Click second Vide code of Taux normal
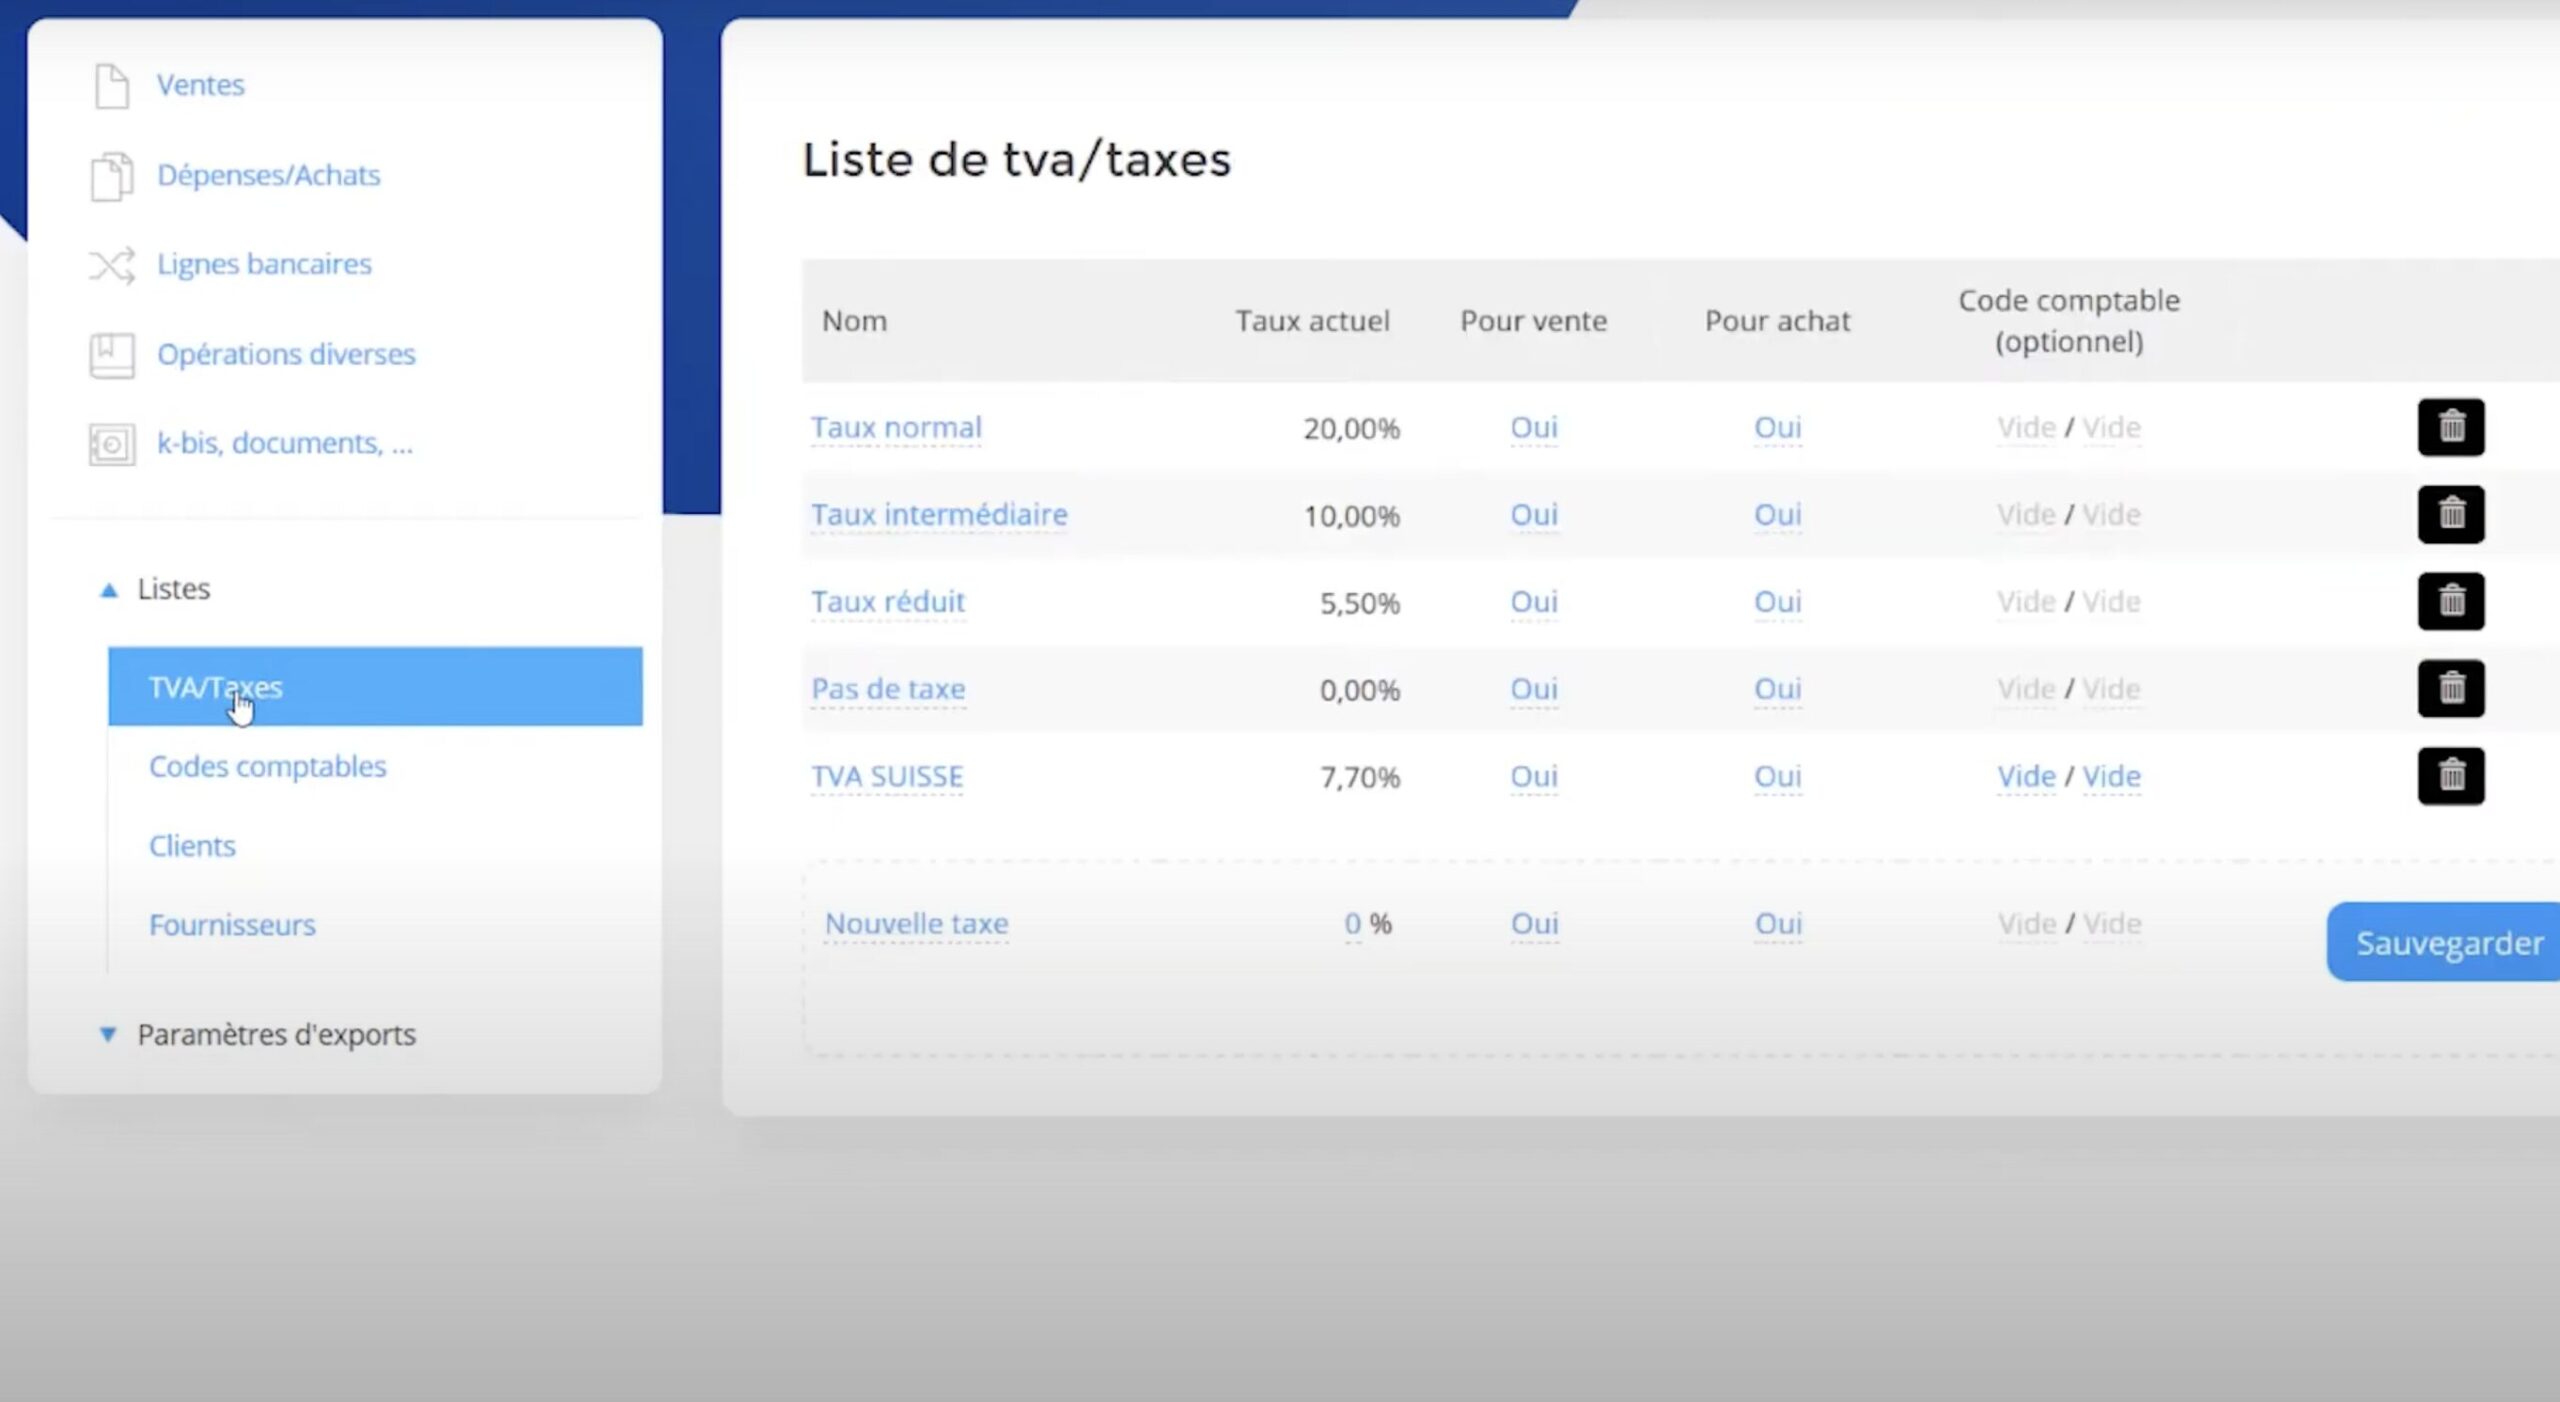Image resolution: width=2560 pixels, height=1402 pixels. click(2111, 428)
